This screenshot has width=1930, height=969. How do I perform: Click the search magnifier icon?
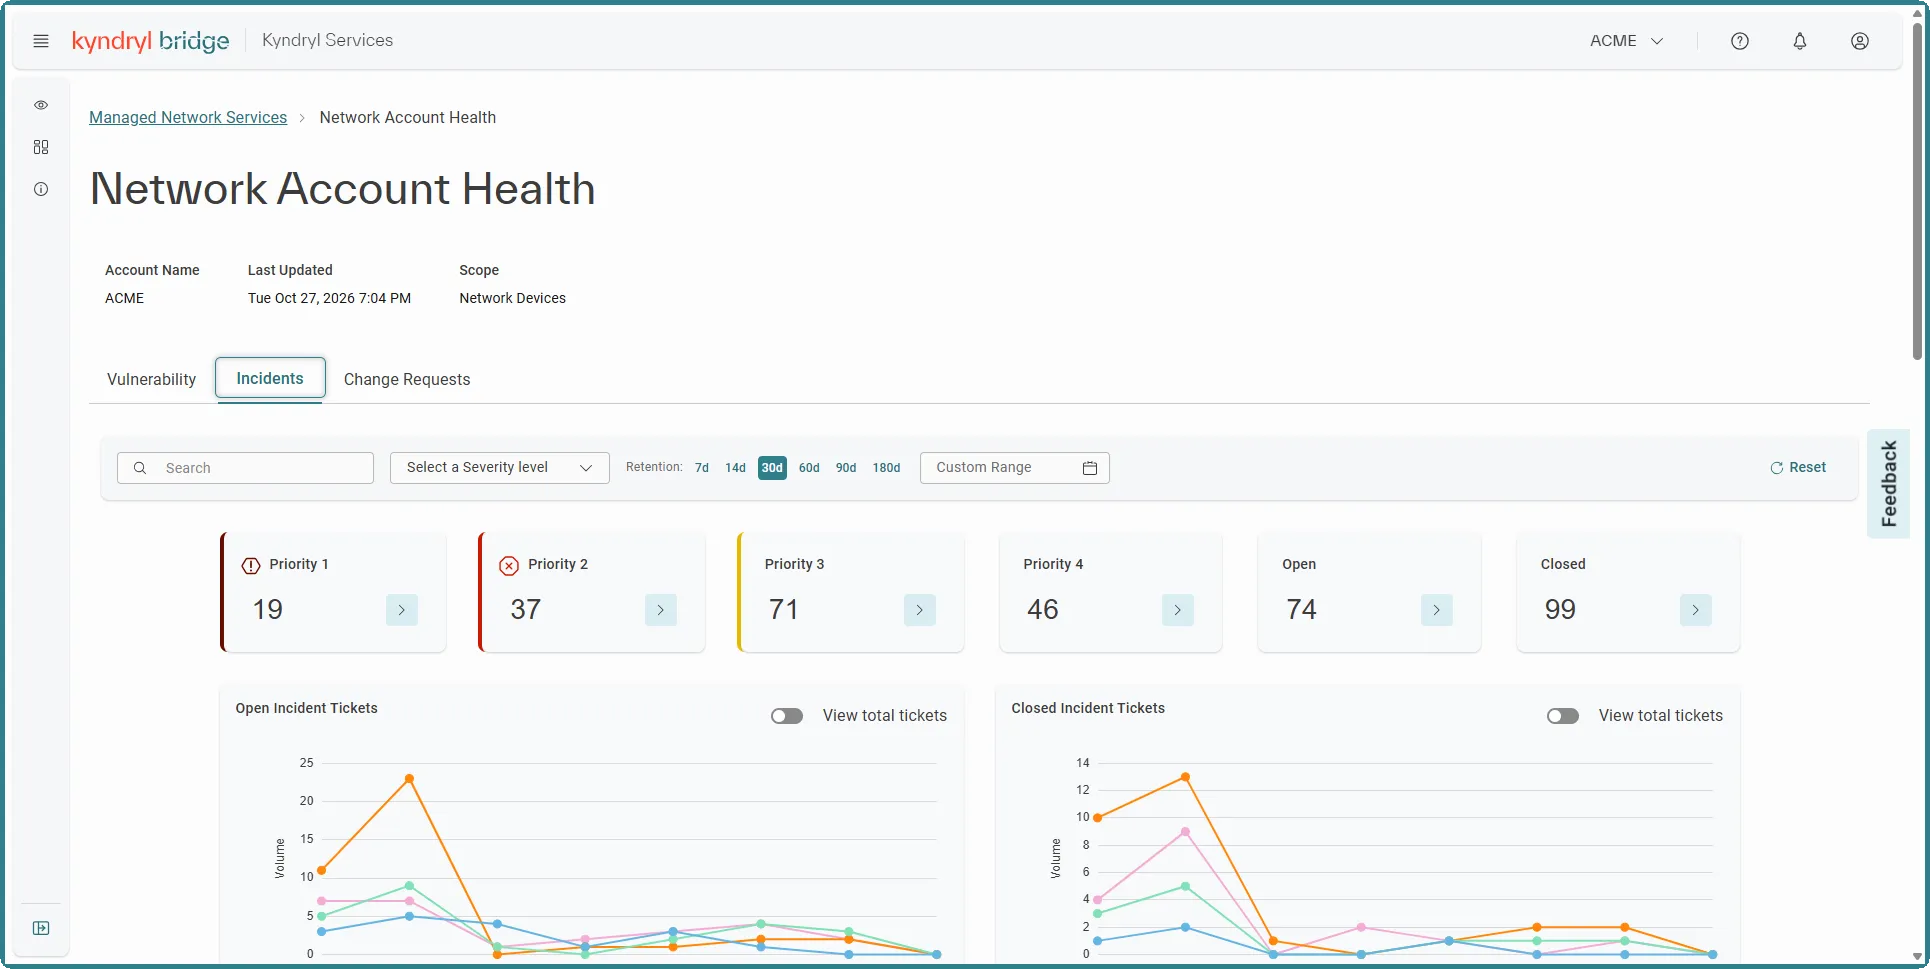tap(140, 468)
